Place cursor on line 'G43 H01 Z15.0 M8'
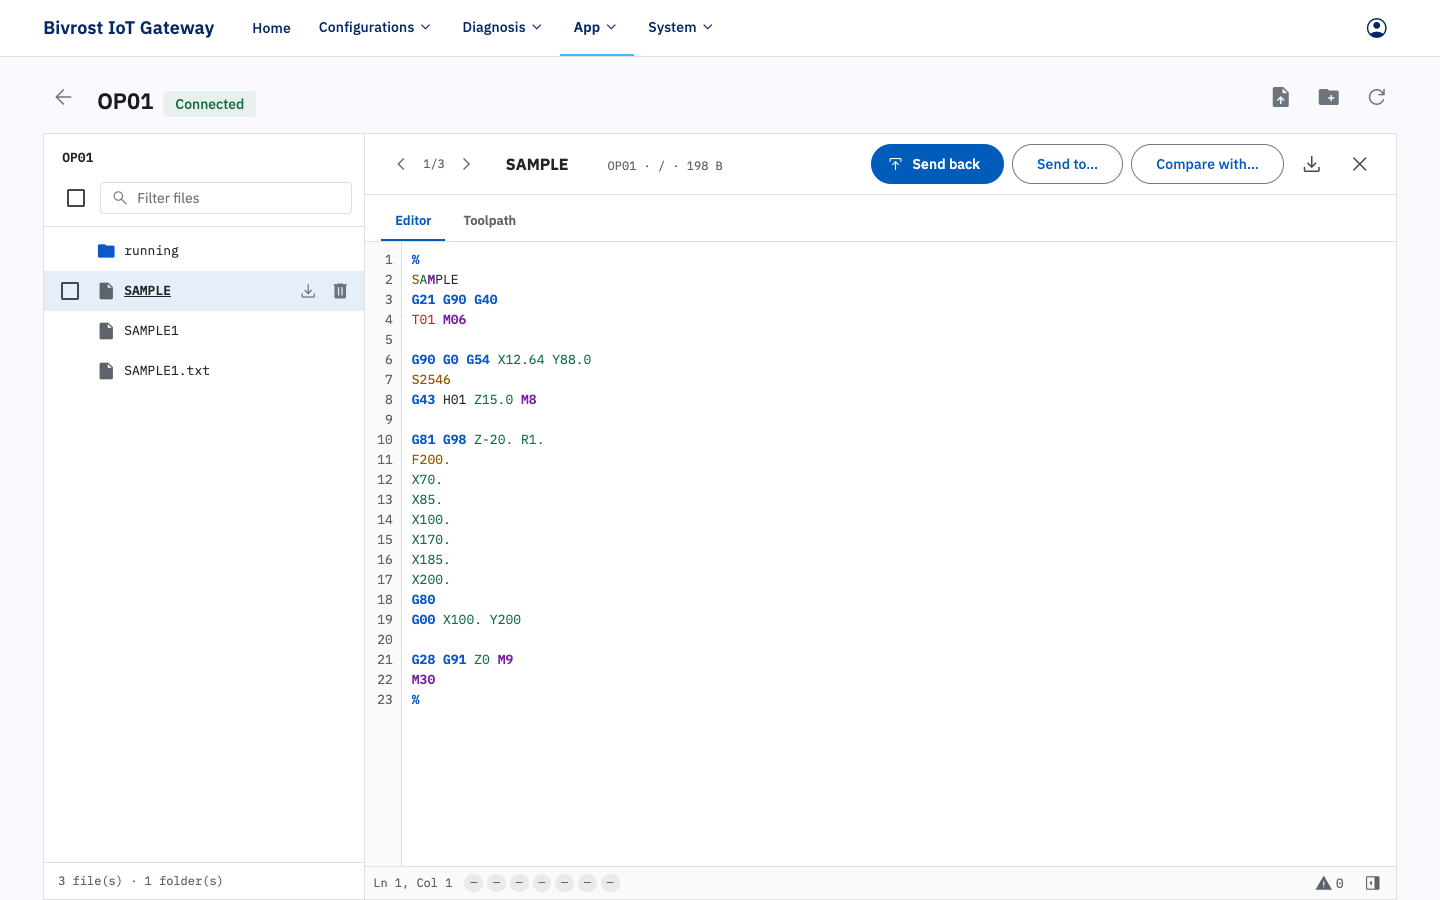The height and width of the screenshot is (900, 1440). 474,400
